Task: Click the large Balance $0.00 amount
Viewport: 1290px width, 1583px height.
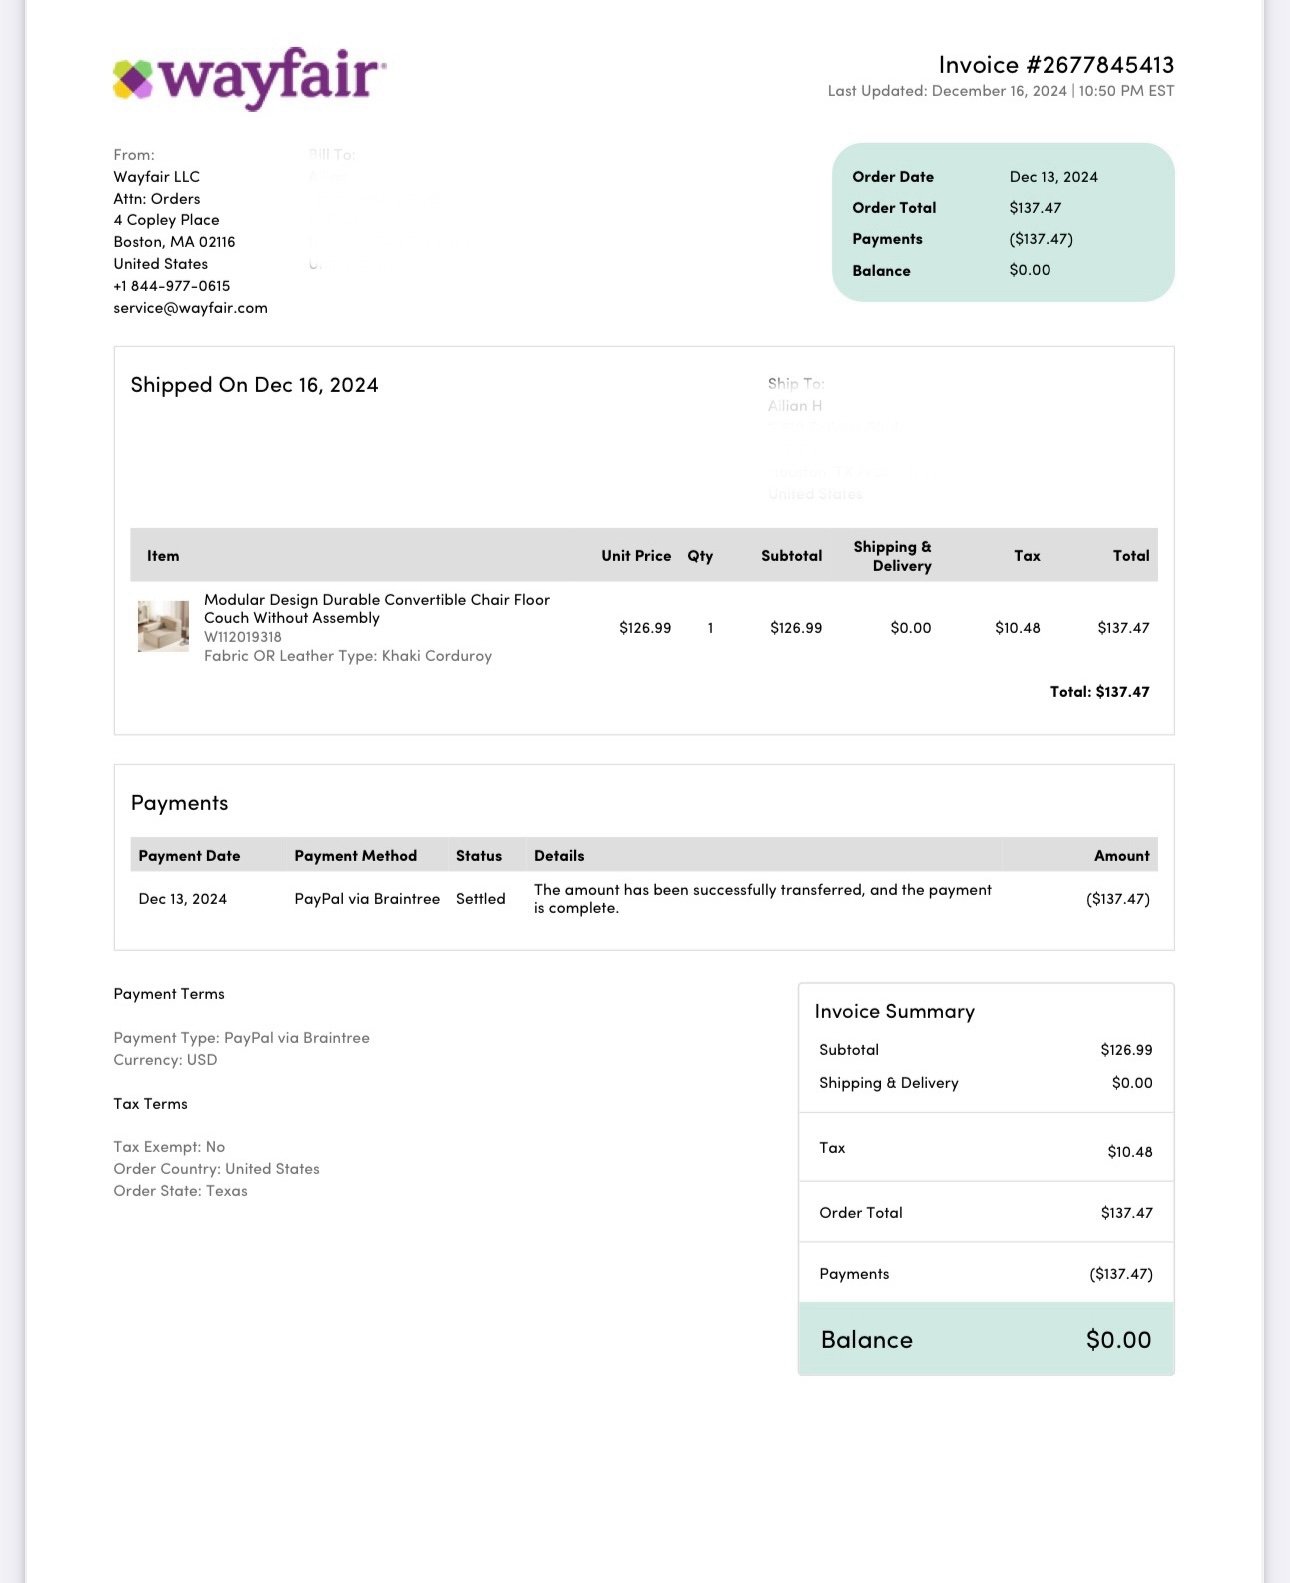Action: click(1118, 1340)
